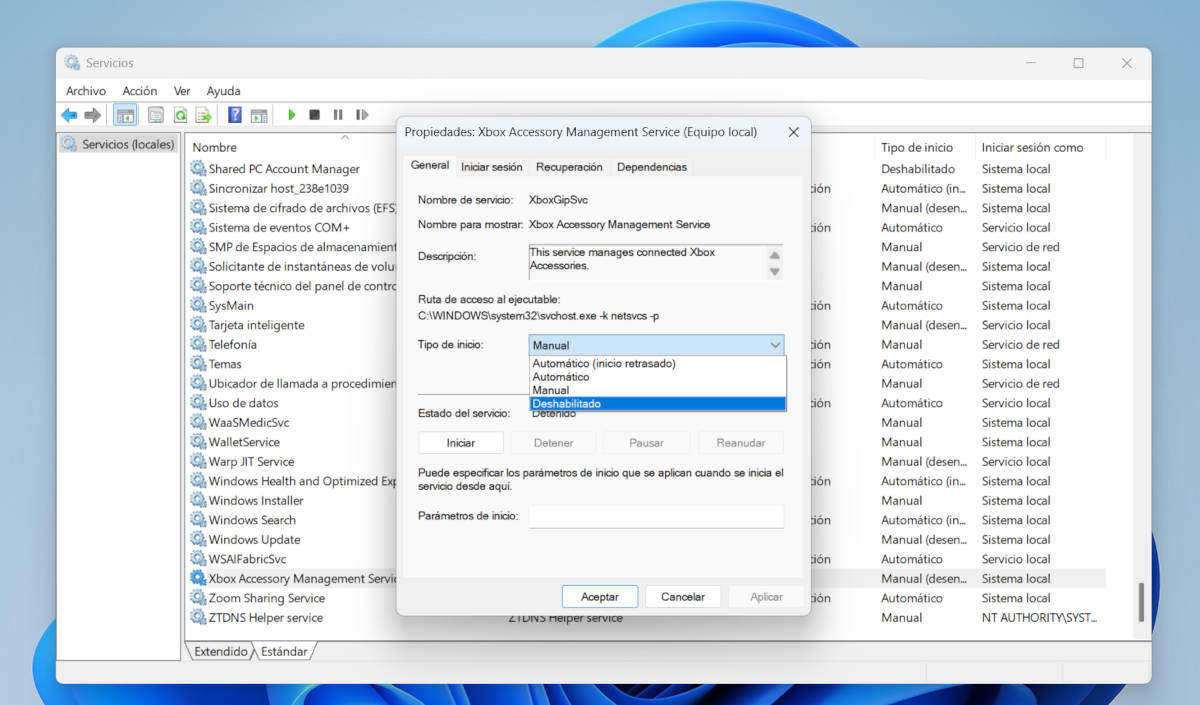Viewport: 1200px width, 705px height.
Task: Switch to the Dependencias tab
Action: click(x=652, y=167)
